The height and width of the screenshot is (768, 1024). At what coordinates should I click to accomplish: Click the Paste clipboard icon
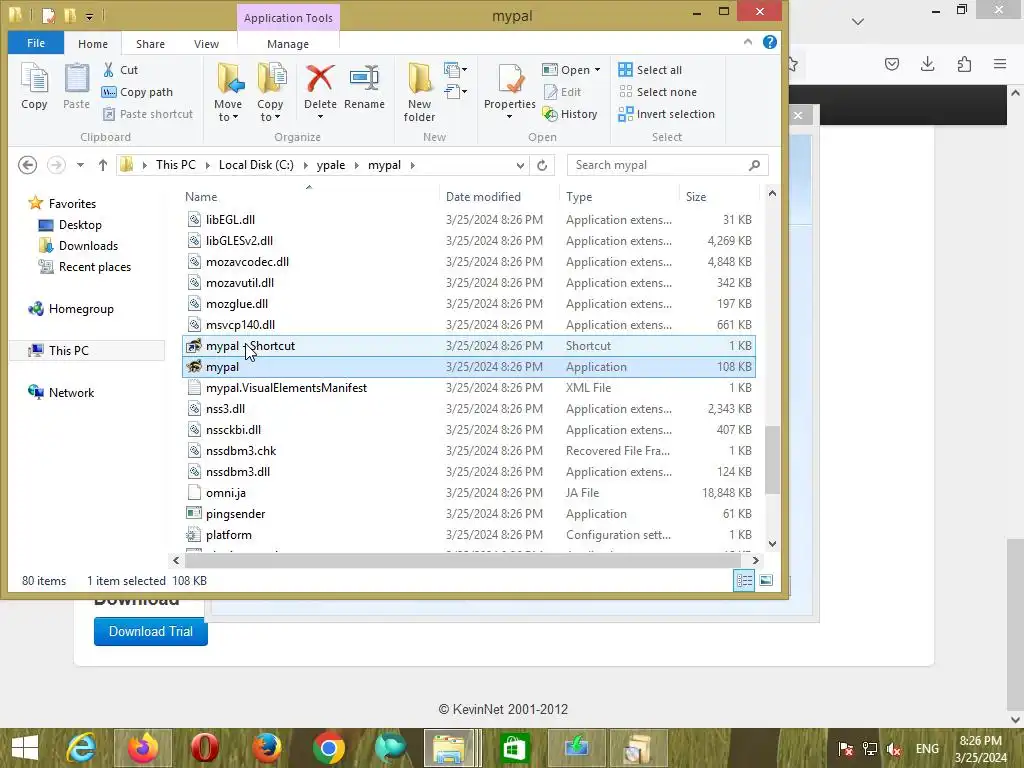click(76, 87)
